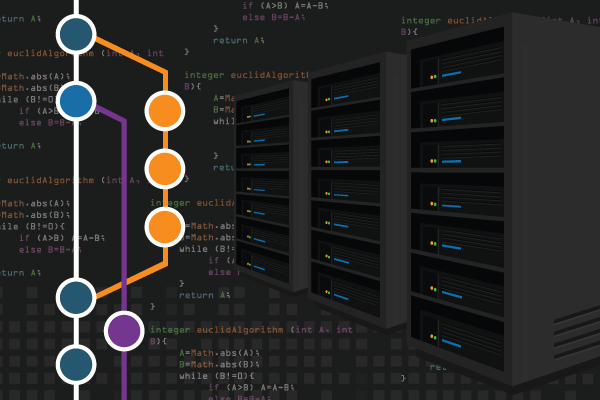The image size is (600, 400).
Task: Click teal merge node where orange branch rejoins
Action: tap(76, 297)
